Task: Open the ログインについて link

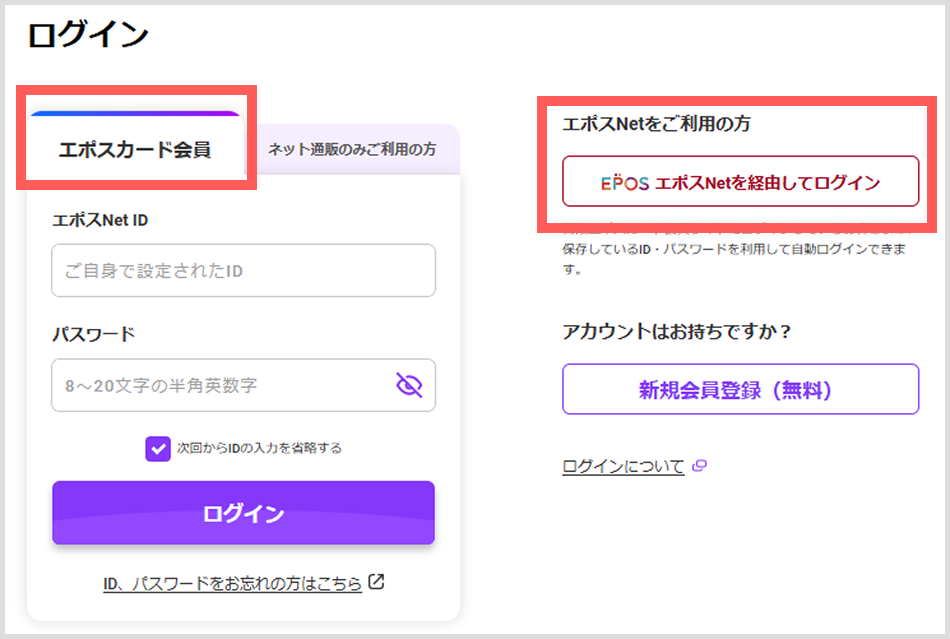Action: tap(623, 466)
